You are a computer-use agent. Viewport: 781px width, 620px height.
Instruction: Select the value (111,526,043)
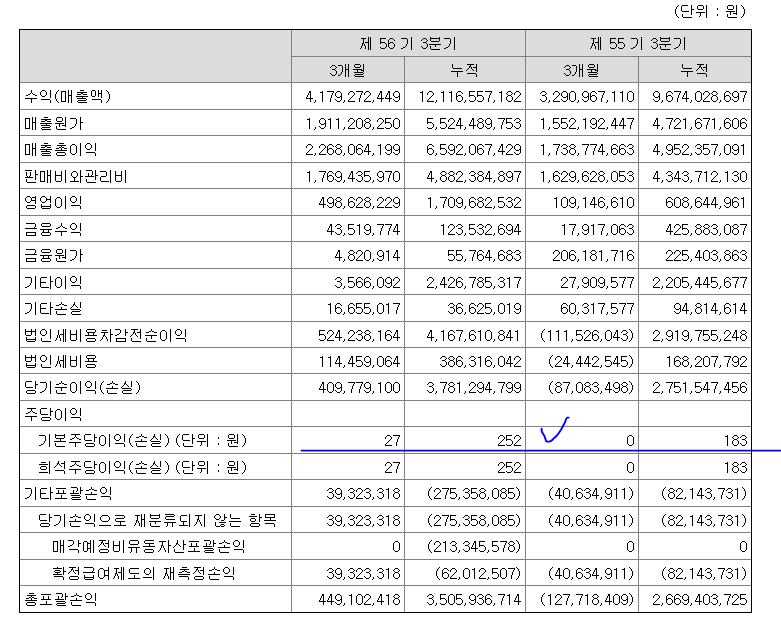pos(587,336)
